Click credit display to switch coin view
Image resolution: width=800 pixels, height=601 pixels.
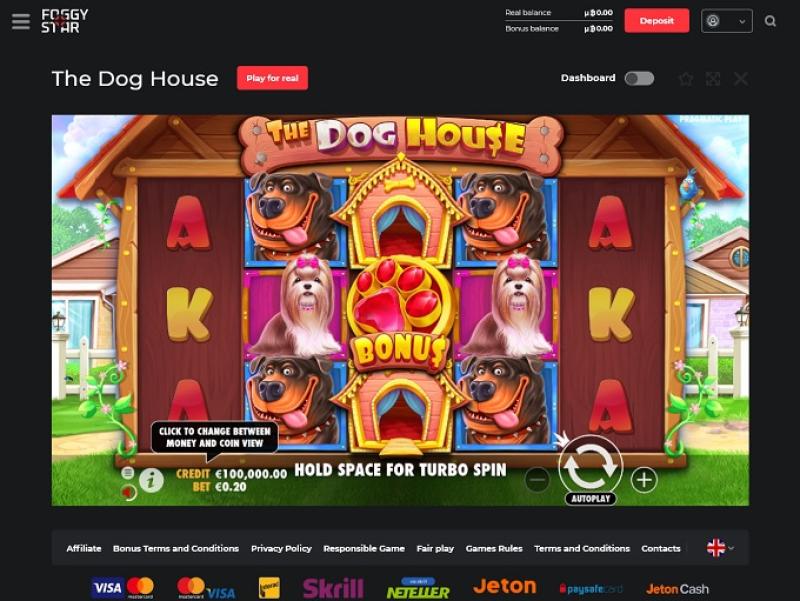[231, 474]
